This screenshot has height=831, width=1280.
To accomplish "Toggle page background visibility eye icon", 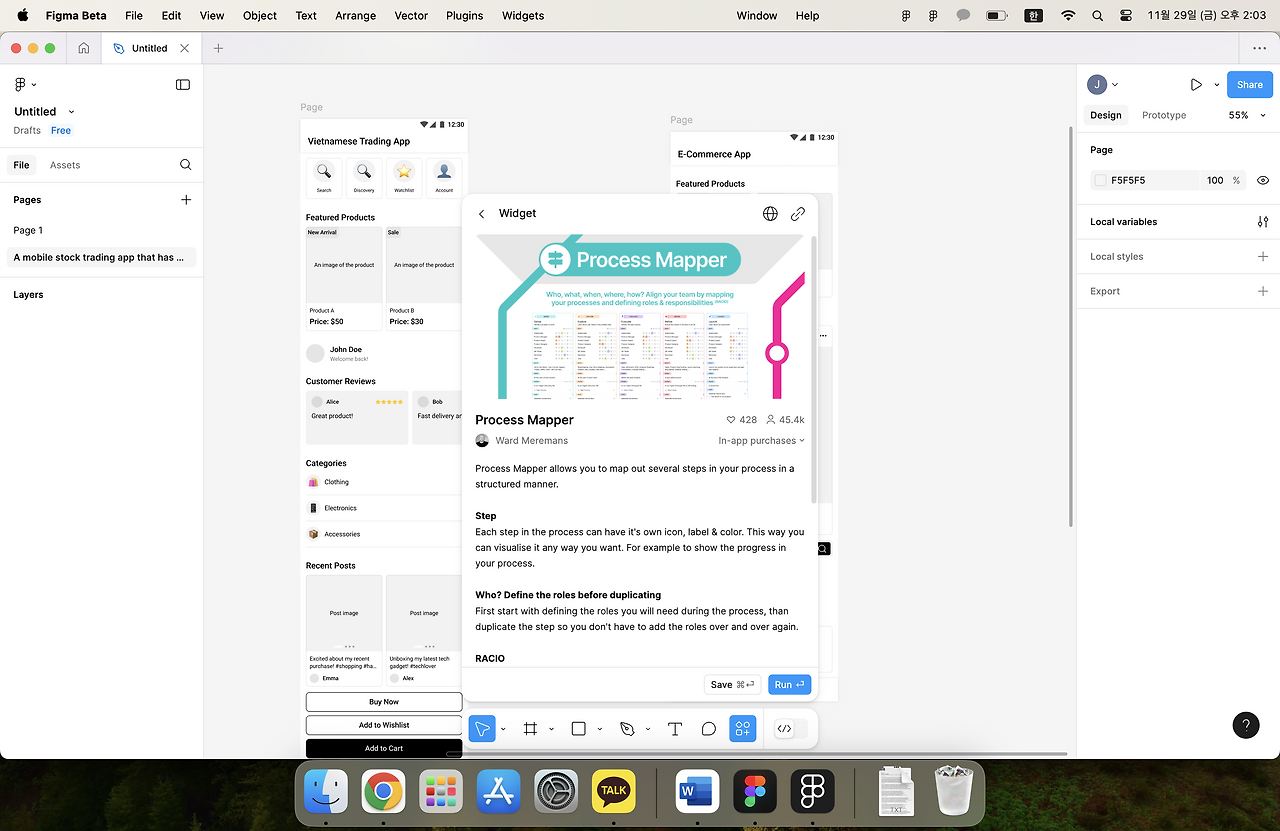I will click(1263, 181).
